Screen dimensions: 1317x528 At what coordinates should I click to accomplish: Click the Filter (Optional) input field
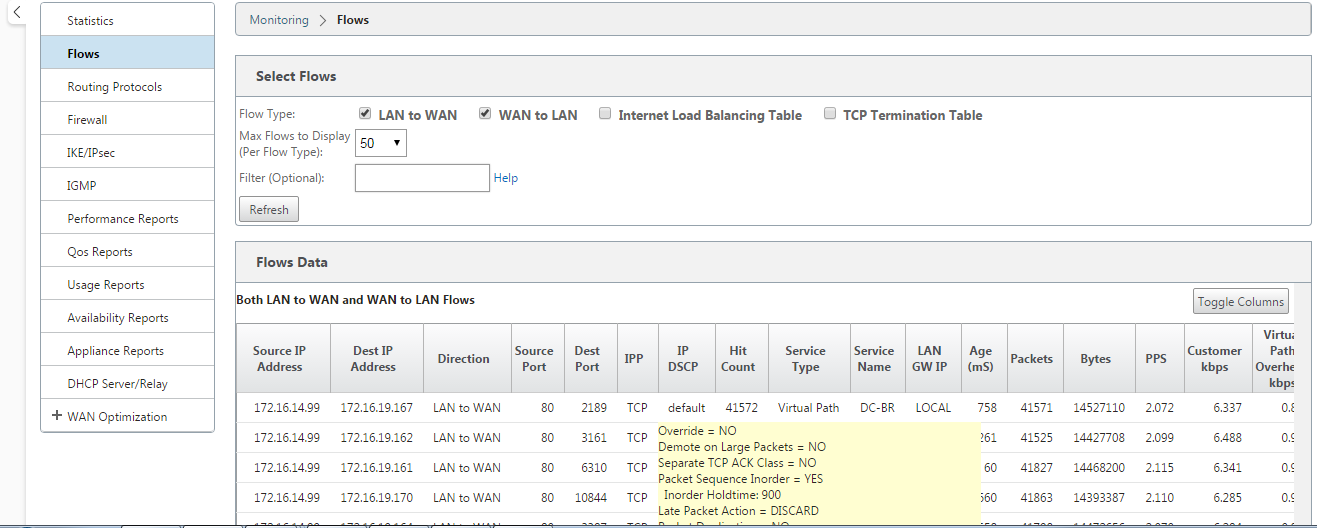click(x=422, y=177)
